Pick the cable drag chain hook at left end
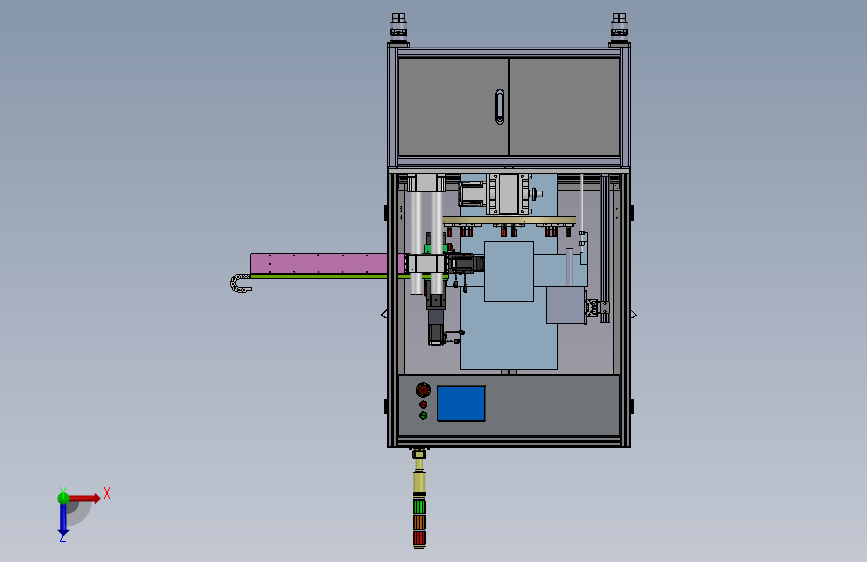The width and height of the screenshot is (867, 562). (241, 283)
